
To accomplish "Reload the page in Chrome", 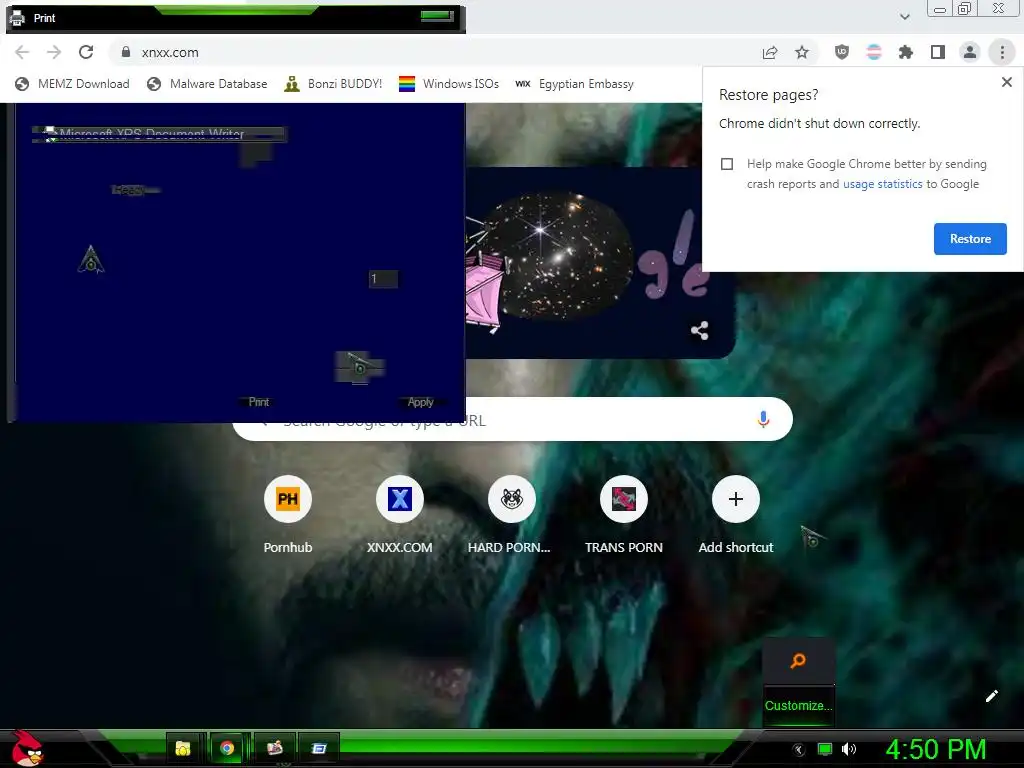I will pyautogui.click(x=86, y=52).
